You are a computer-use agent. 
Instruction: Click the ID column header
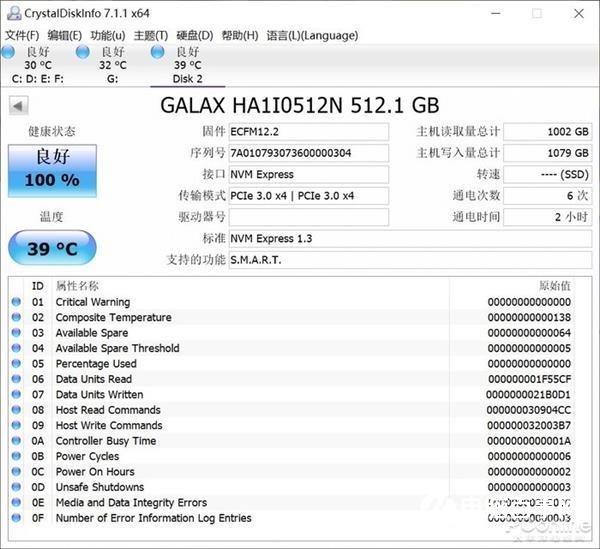tap(38, 286)
